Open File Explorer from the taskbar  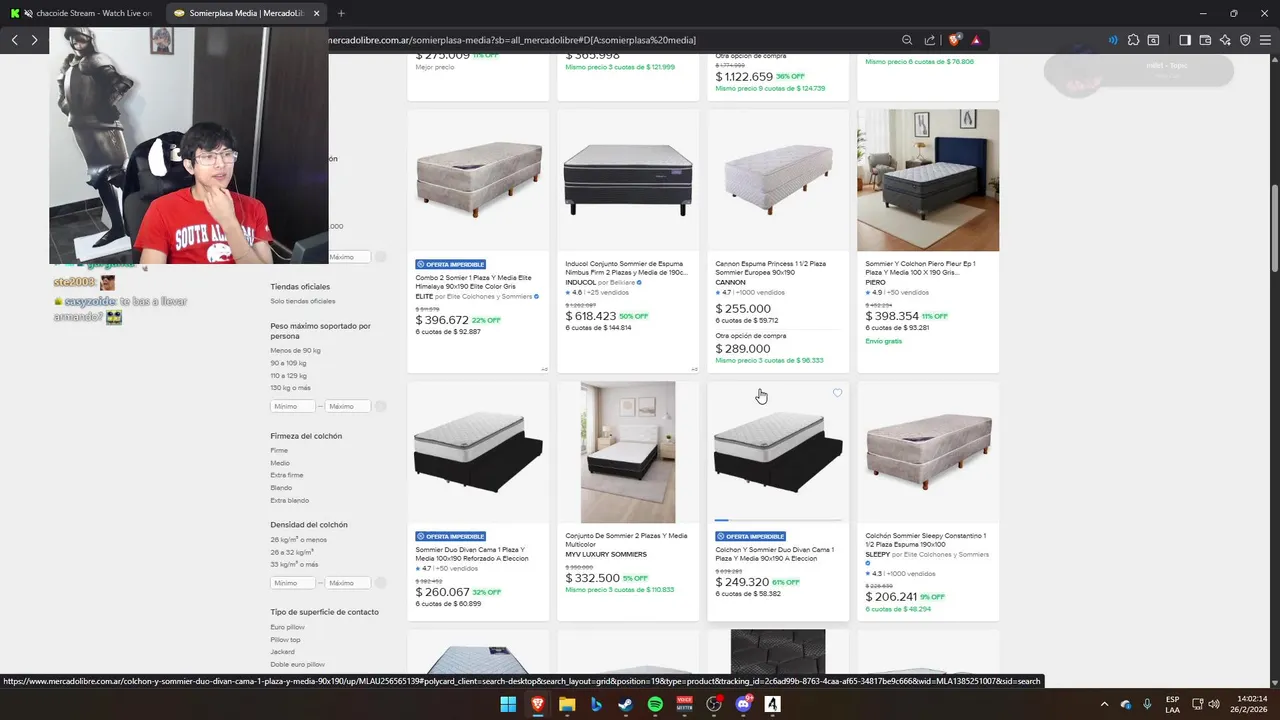567,704
